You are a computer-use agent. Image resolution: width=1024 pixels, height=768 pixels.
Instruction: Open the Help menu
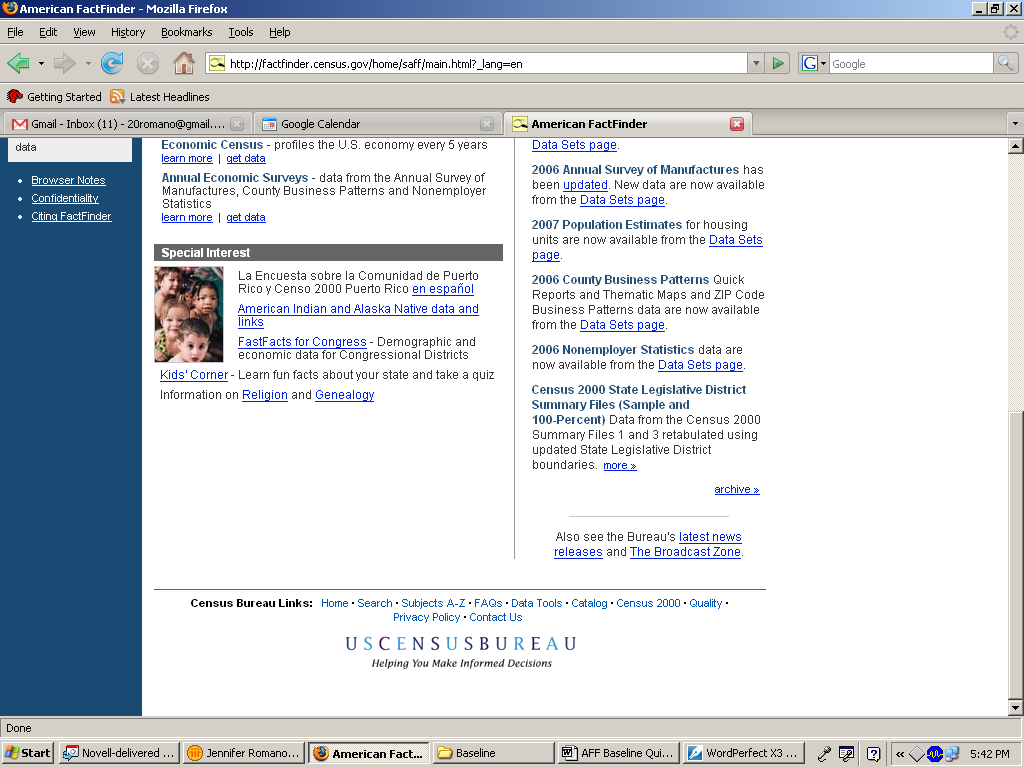point(280,32)
